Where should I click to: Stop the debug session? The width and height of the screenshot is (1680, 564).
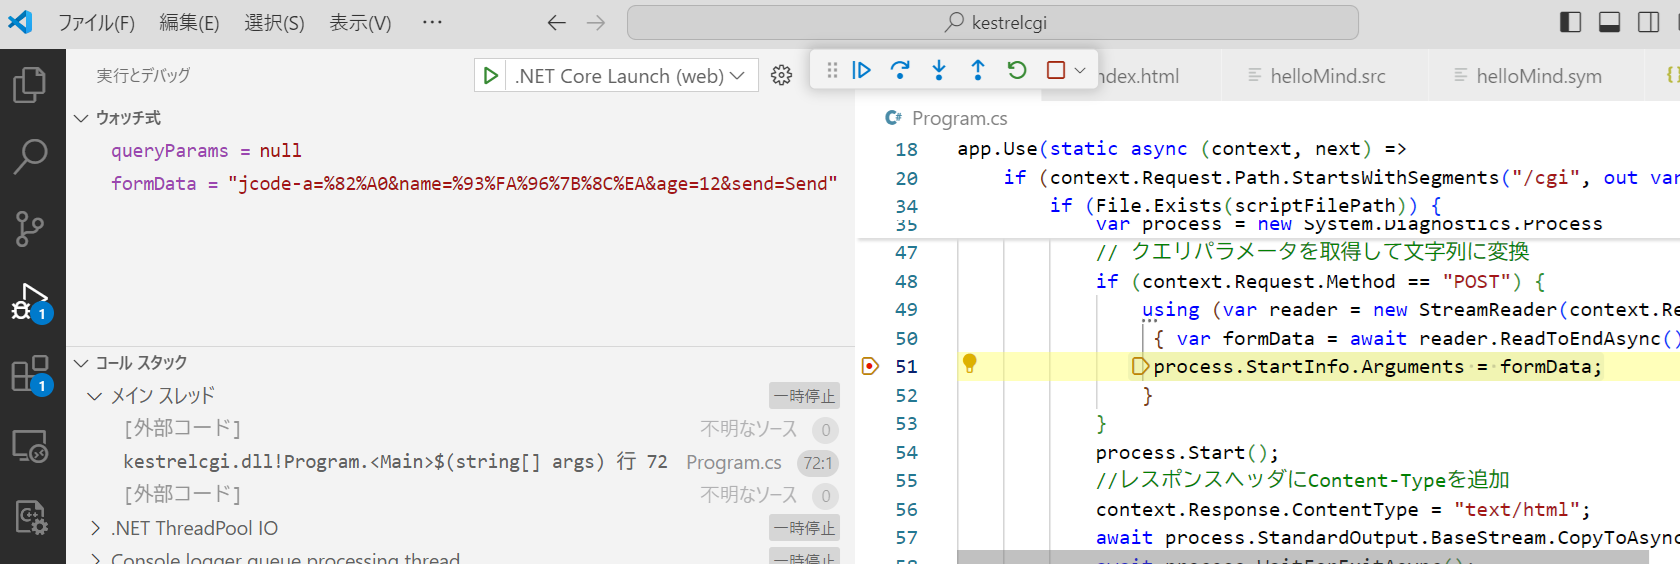1055,70
